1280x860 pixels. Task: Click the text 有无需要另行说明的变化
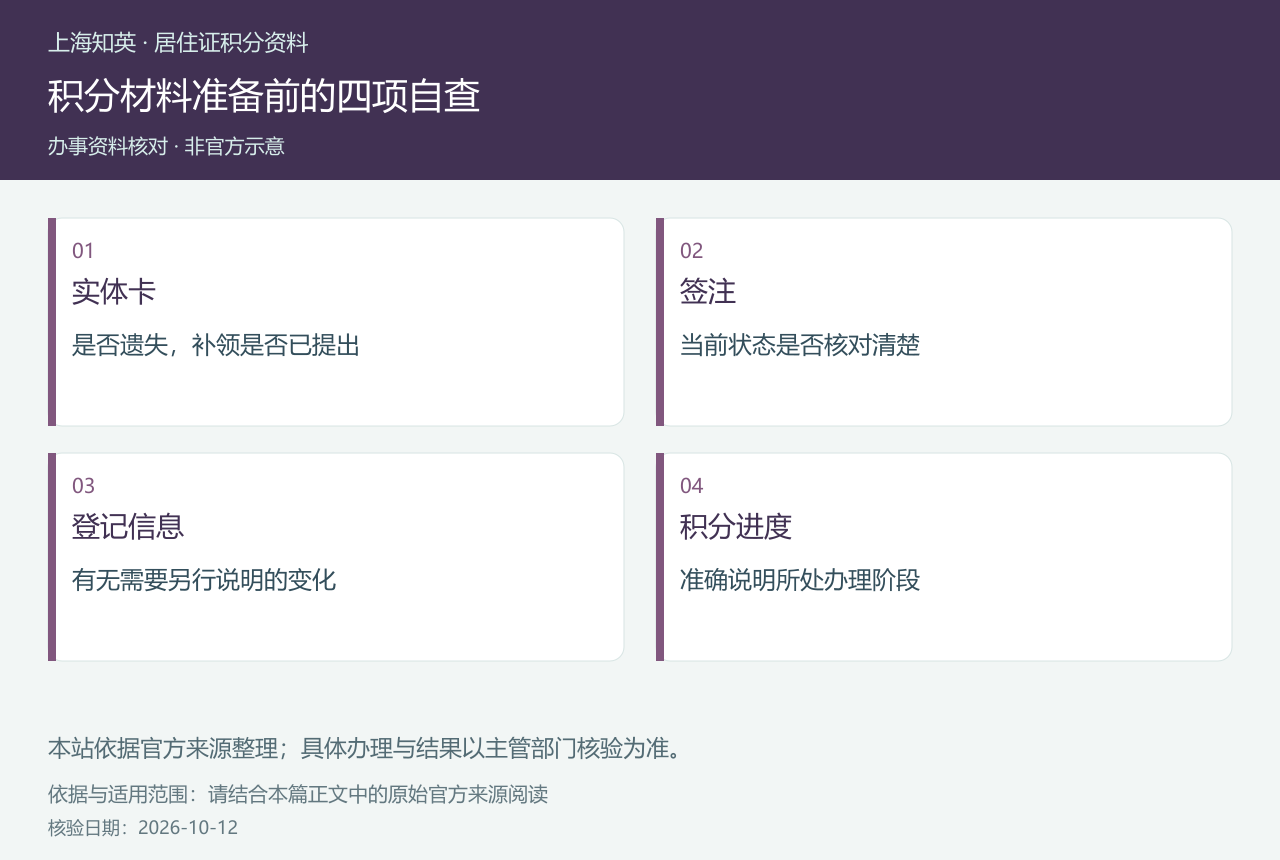click(x=204, y=580)
